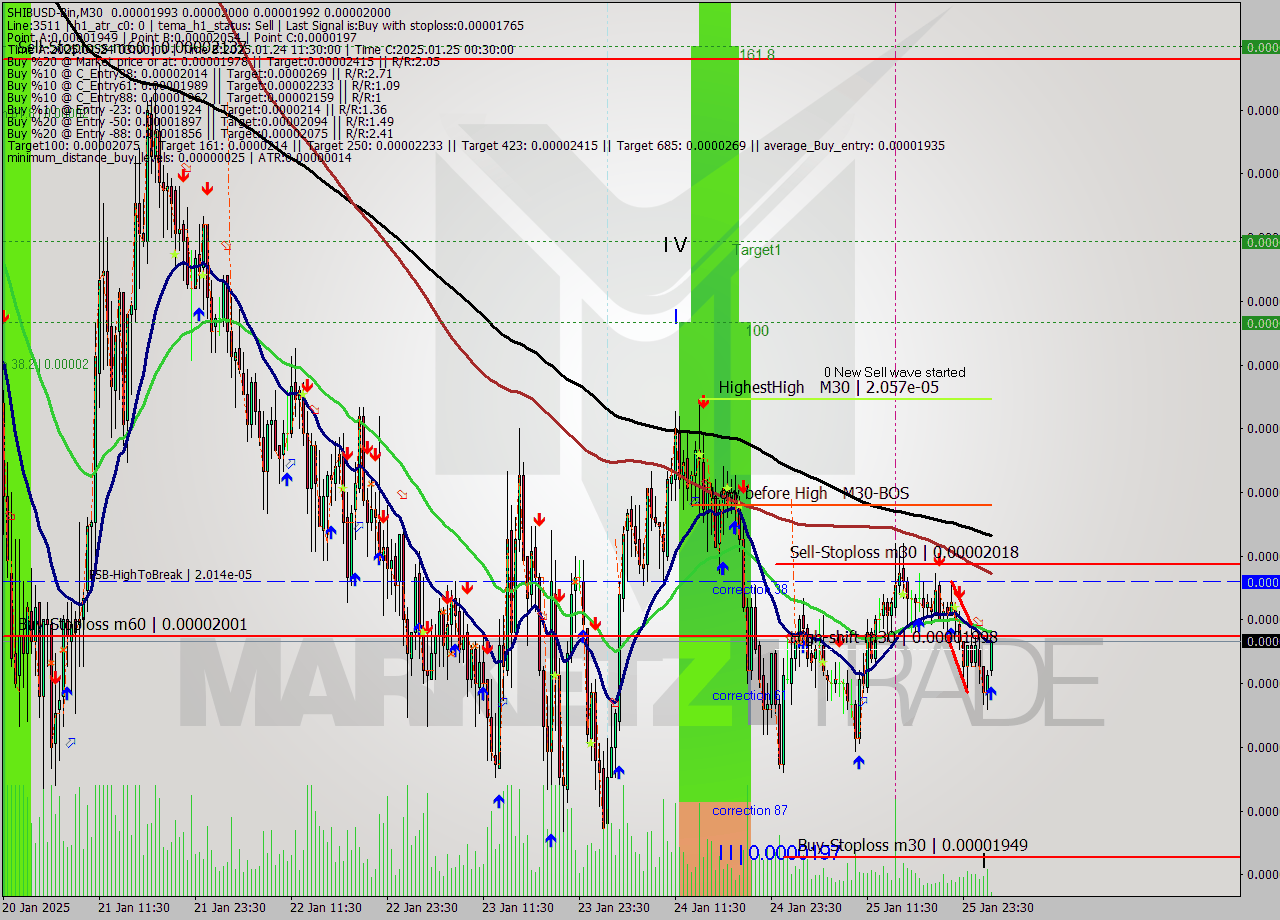
Task: Select the '161.8' Fibonacci level label
Action: tap(757, 54)
